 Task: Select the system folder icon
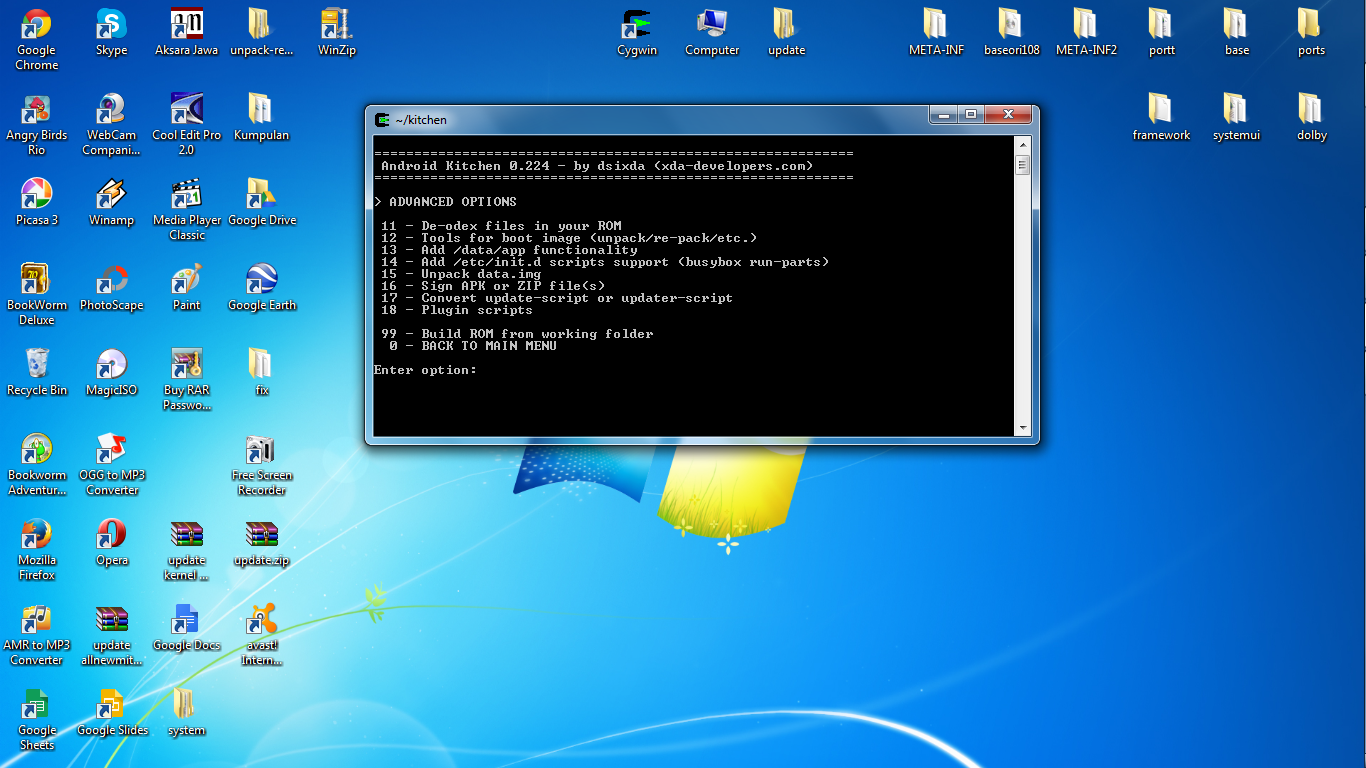(187, 712)
